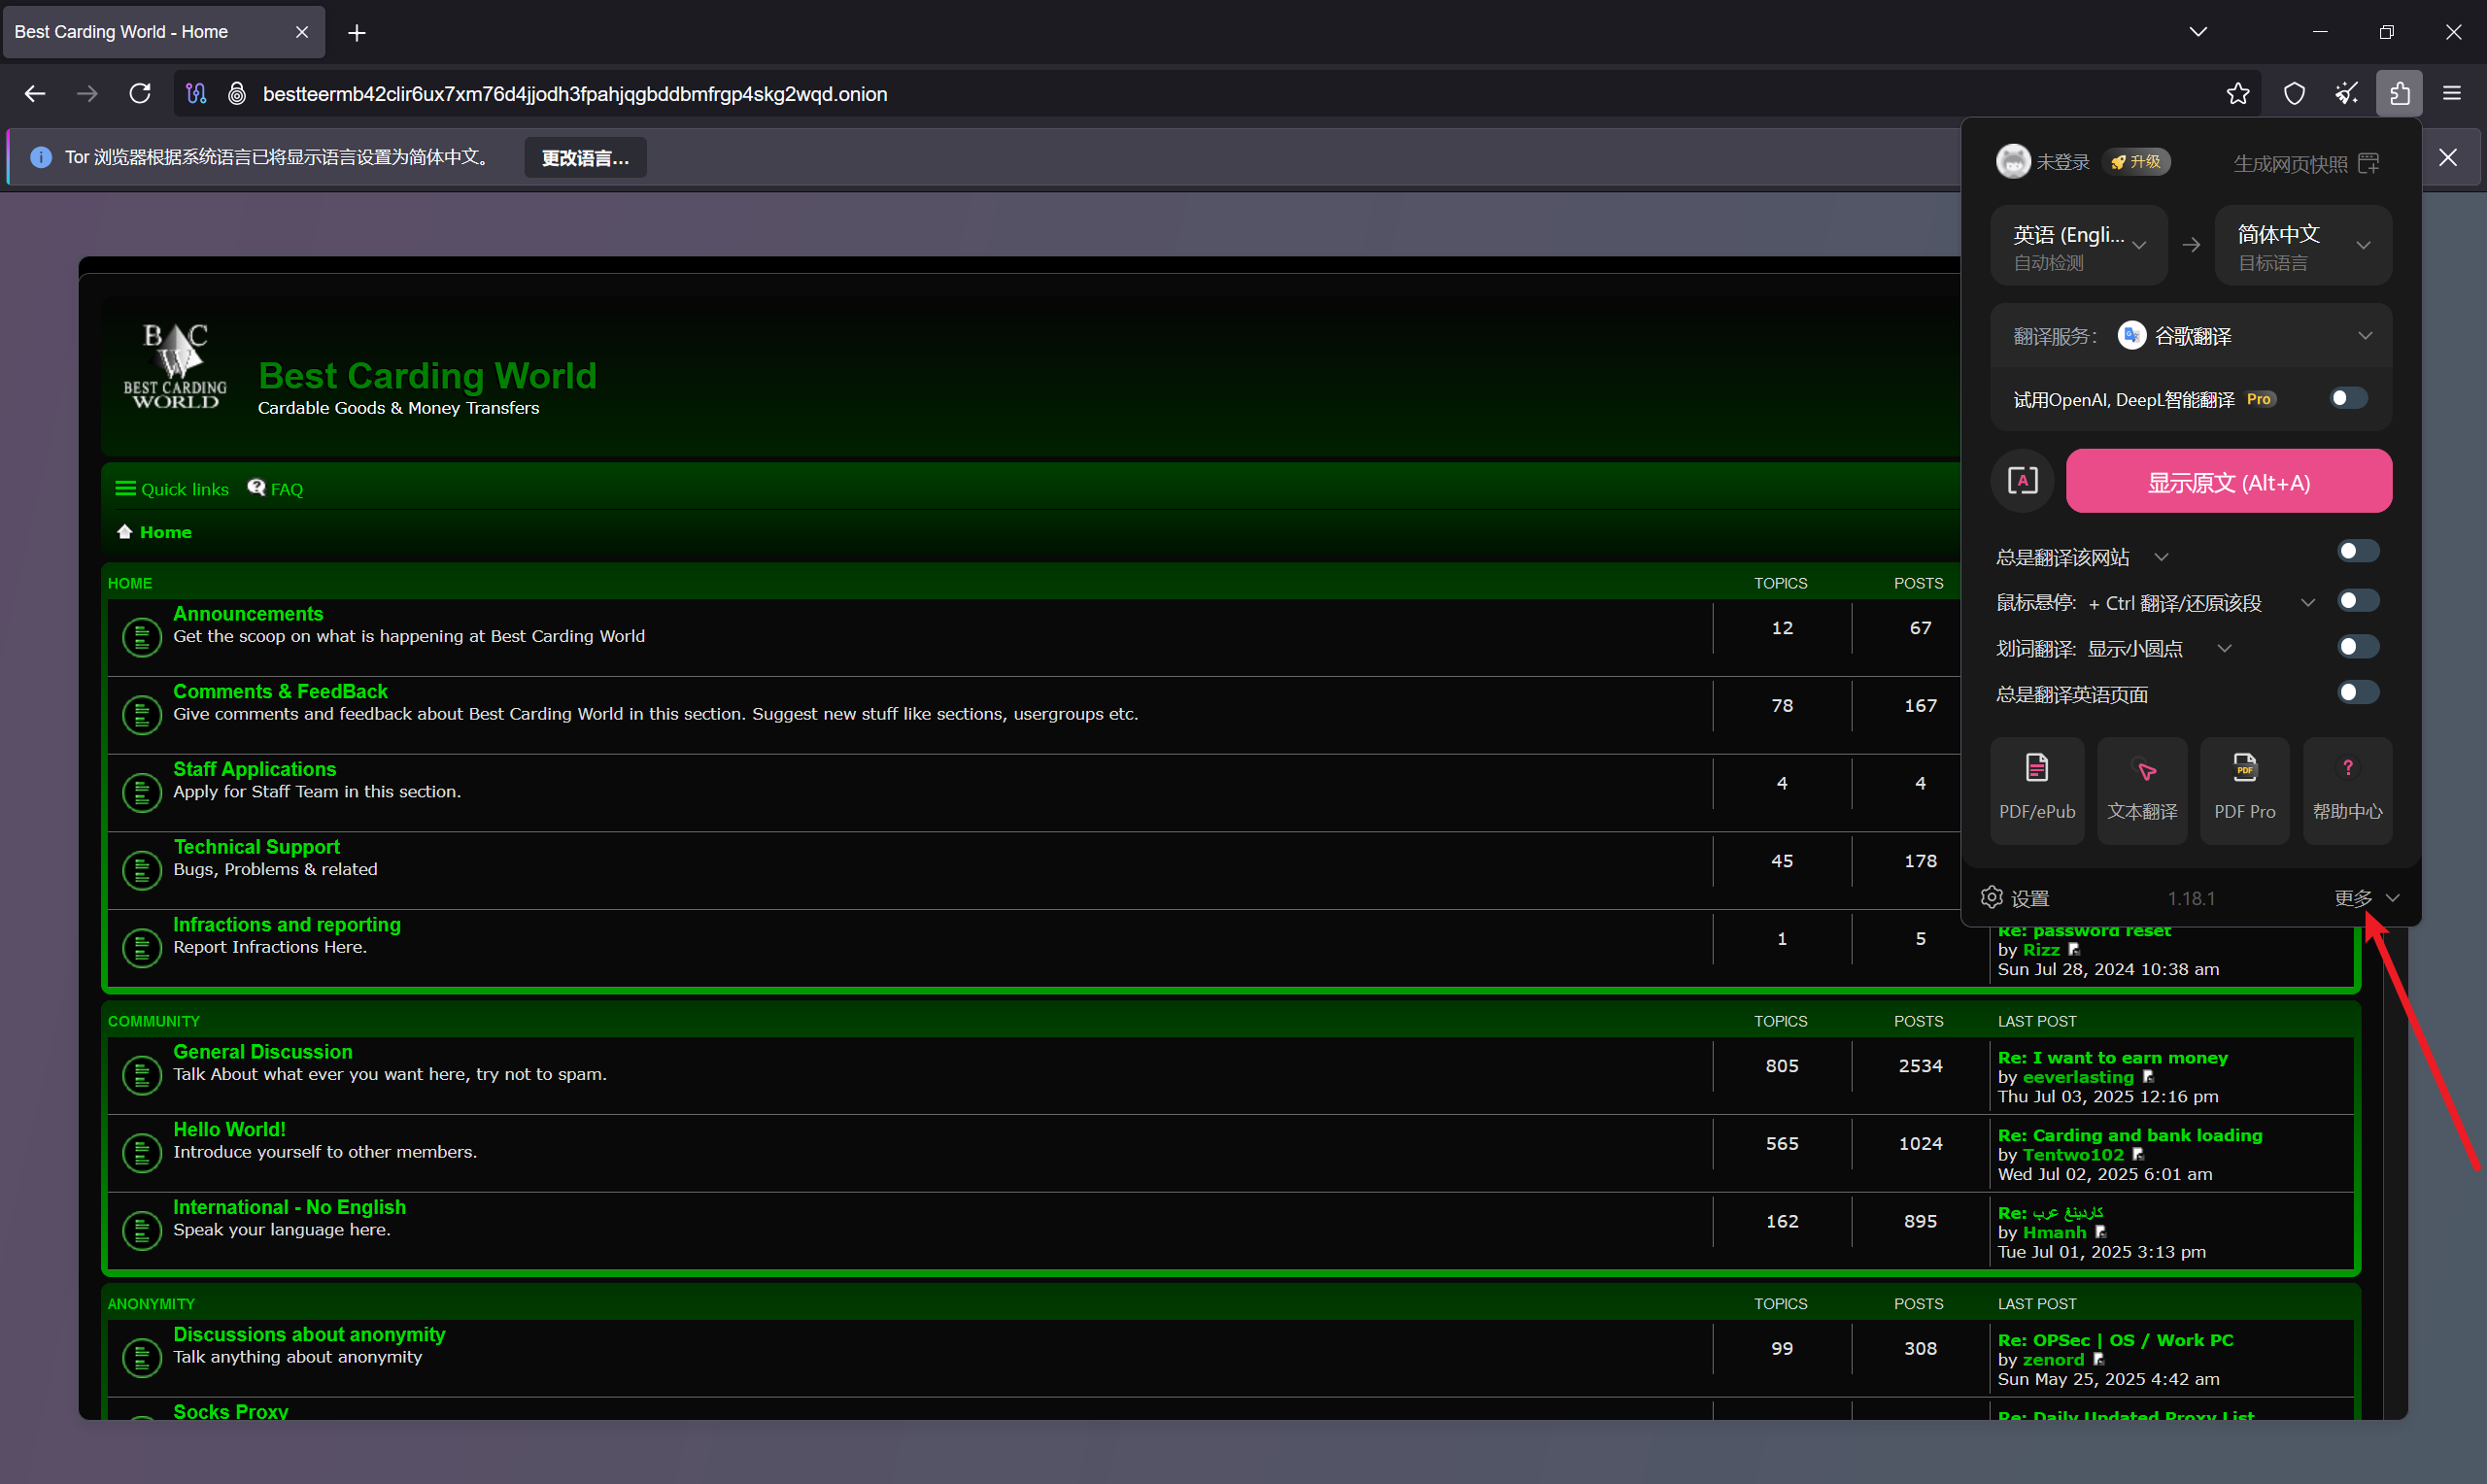2487x1484 pixels.
Task: Open the 文本翻译 text translation tool
Action: [x=2141, y=790]
